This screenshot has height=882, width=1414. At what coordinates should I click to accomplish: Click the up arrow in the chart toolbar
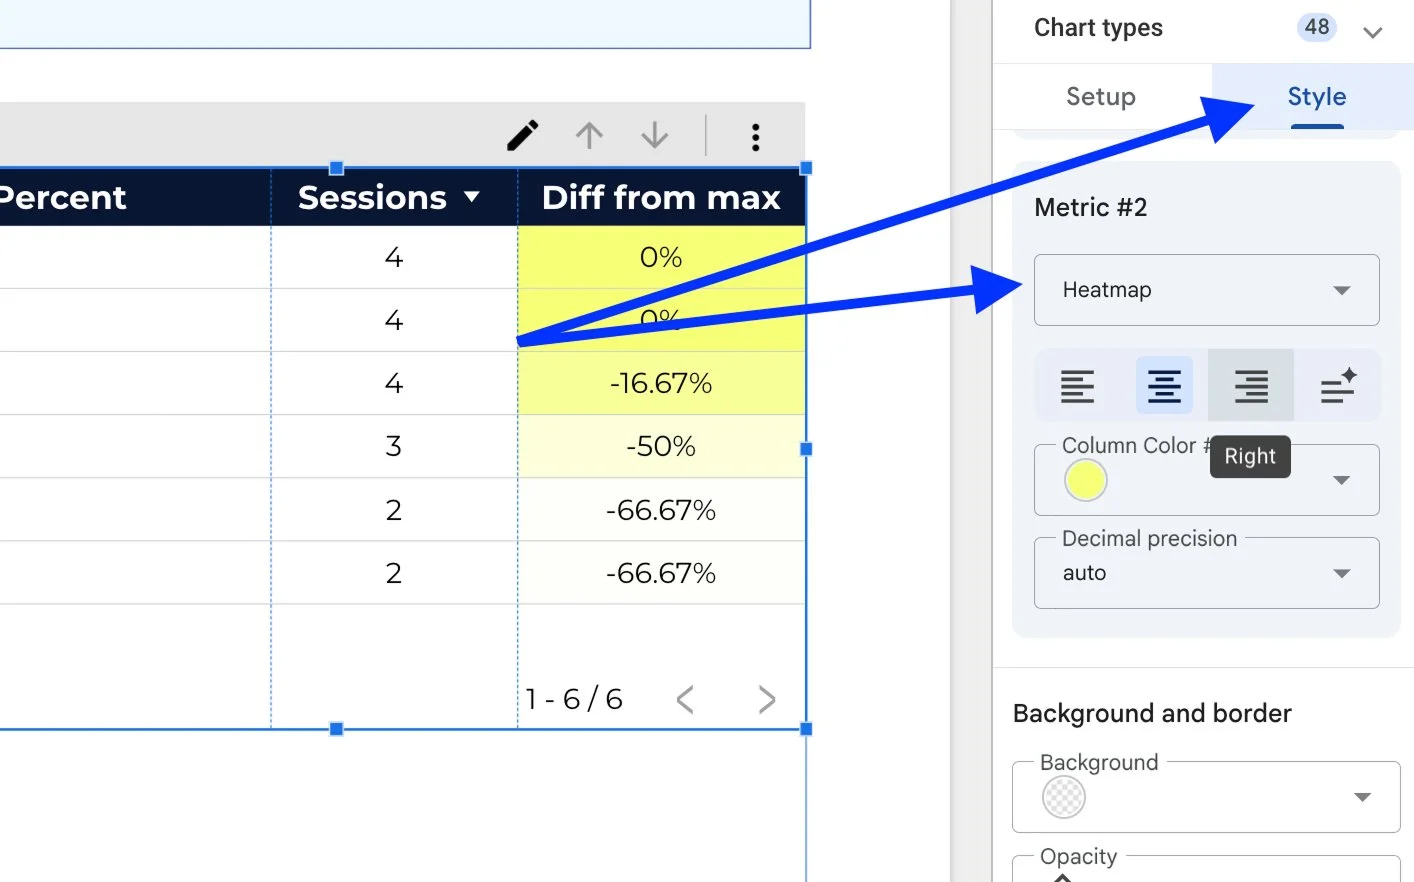click(x=589, y=135)
